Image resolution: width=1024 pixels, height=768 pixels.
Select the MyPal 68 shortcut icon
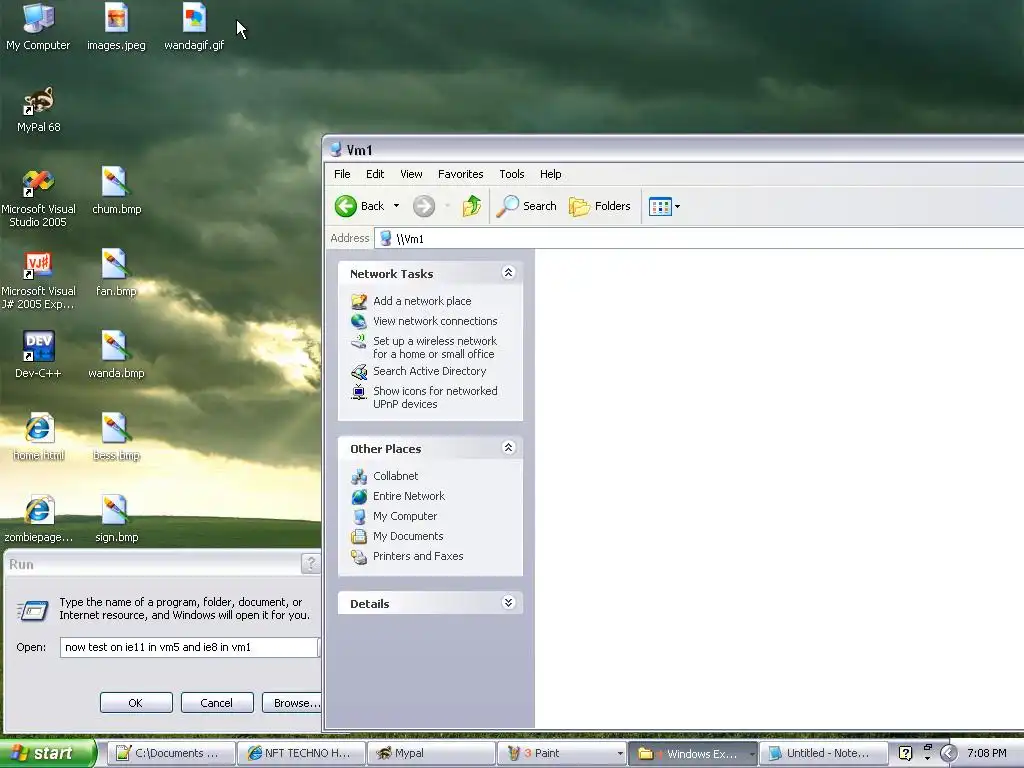coord(38,109)
